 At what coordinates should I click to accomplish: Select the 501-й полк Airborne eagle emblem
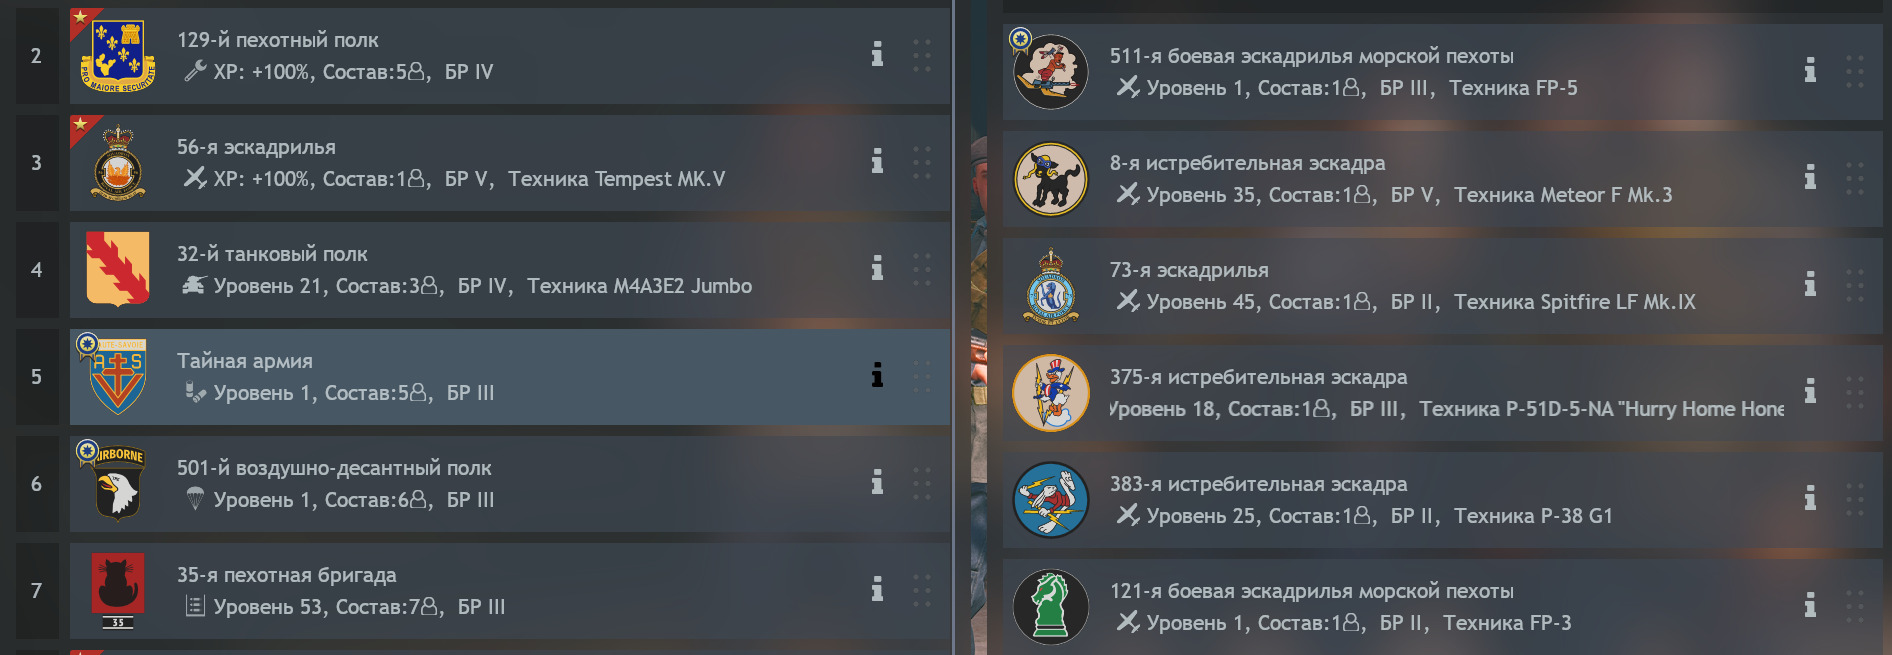(x=118, y=483)
